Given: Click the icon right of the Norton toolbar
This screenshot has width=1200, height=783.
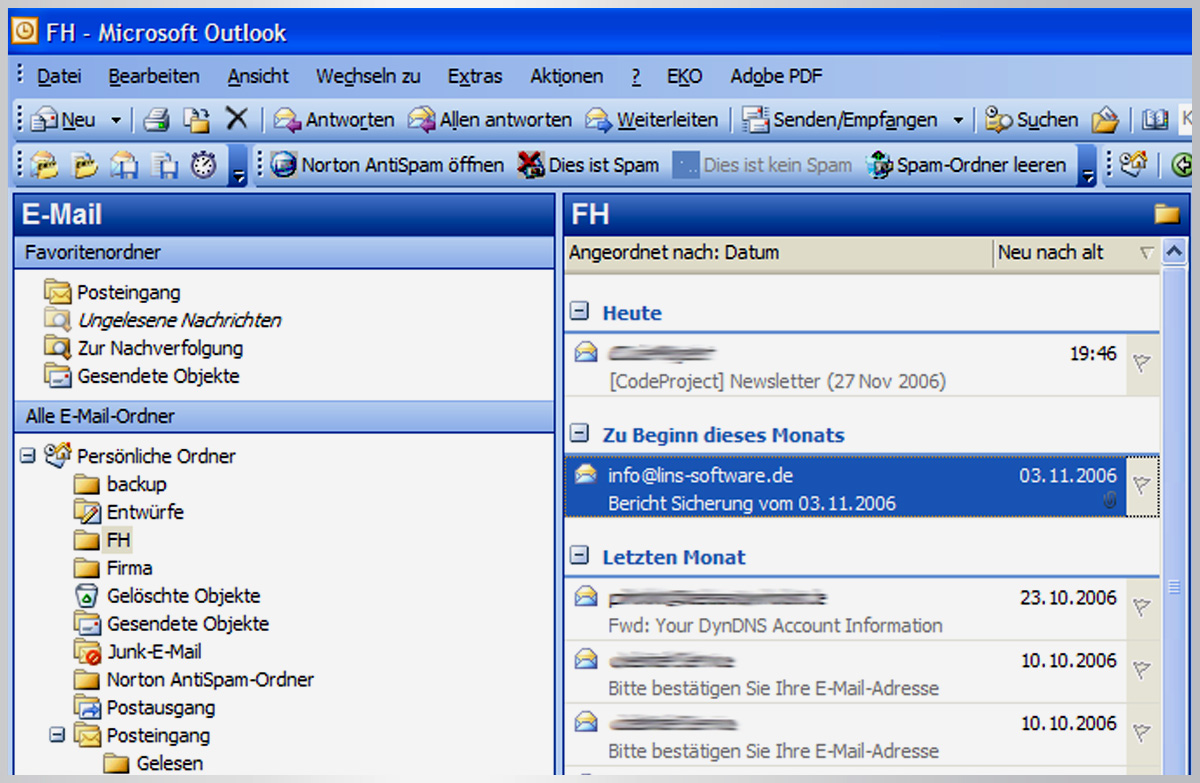Looking at the screenshot, I should click(1133, 165).
